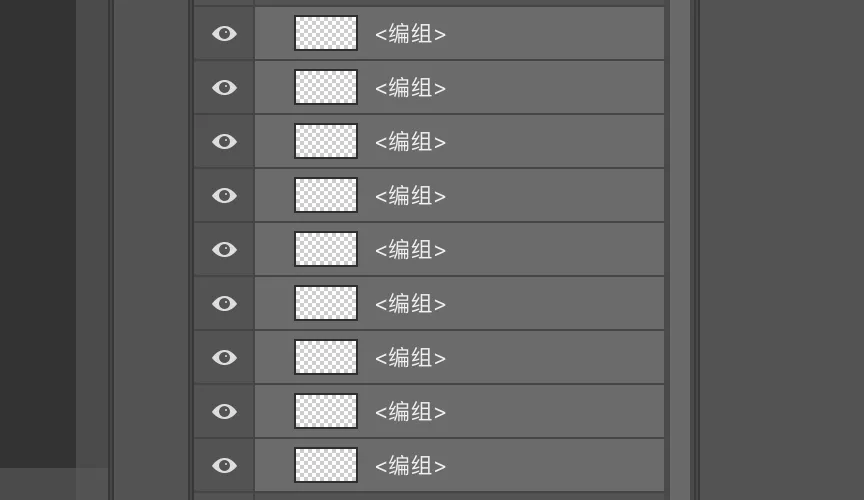Click thumbnail of seventh <编组> row from top

(326, 357)
